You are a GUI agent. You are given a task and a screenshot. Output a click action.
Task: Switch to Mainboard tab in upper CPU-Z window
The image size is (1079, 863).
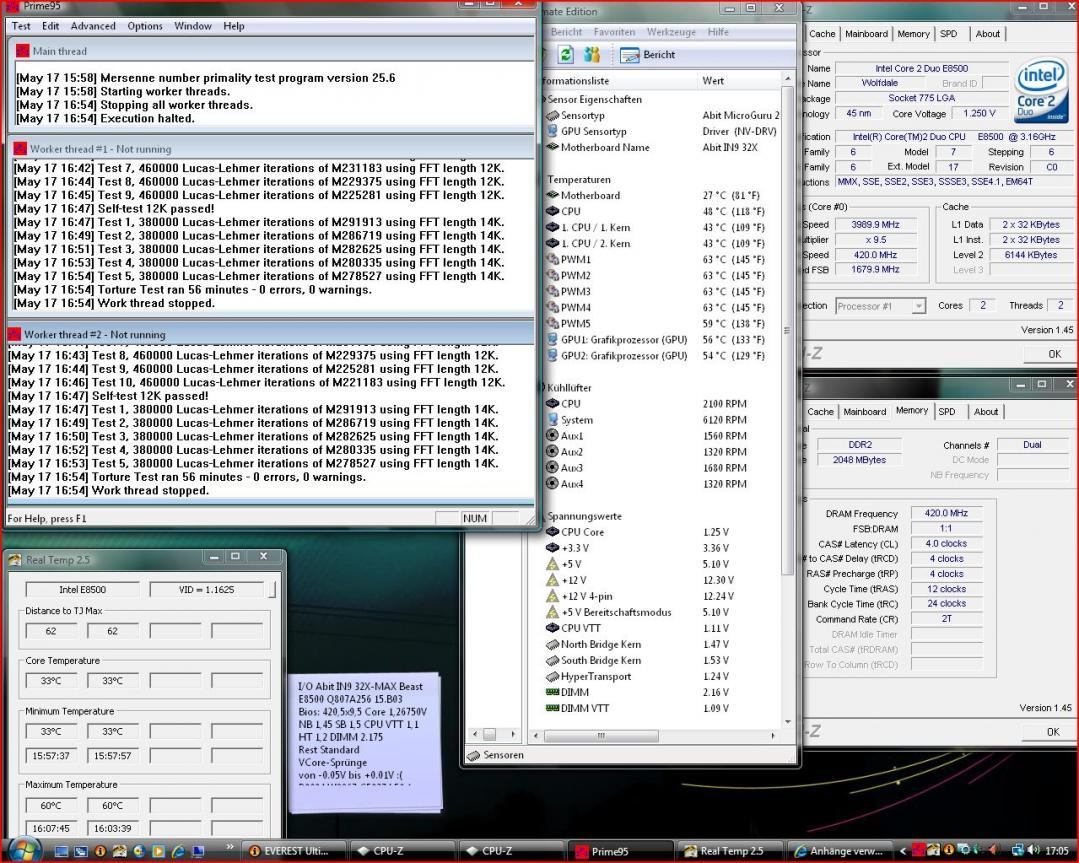(x=866, y=34)
